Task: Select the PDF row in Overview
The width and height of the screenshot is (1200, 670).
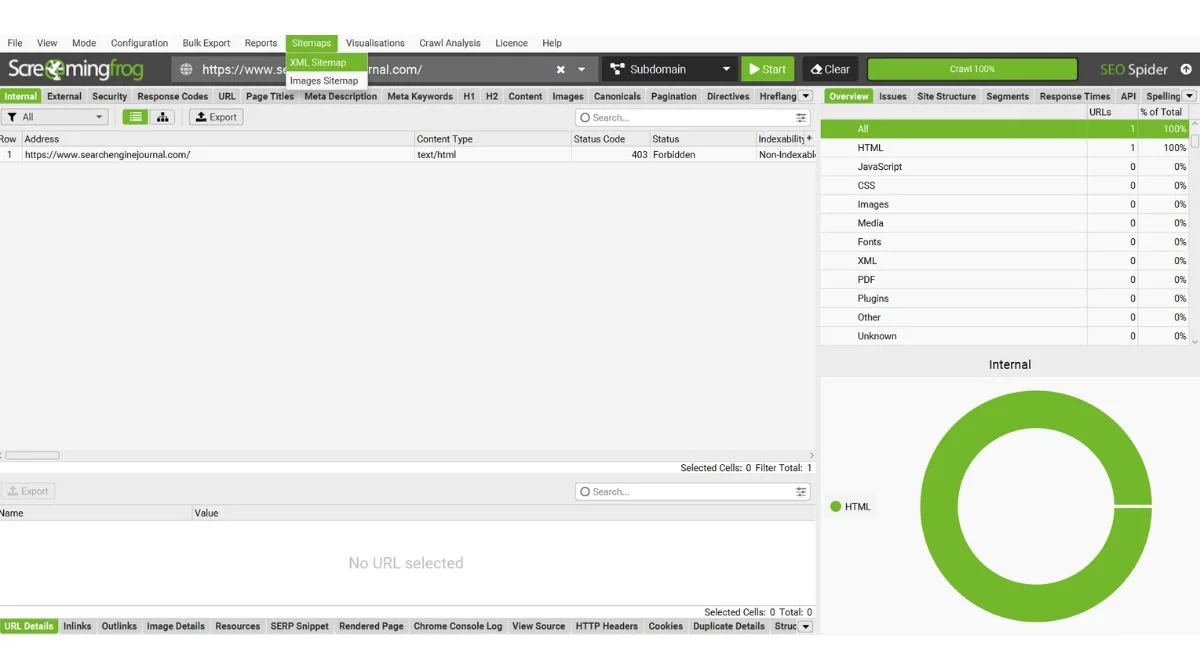Action: 1004,279
